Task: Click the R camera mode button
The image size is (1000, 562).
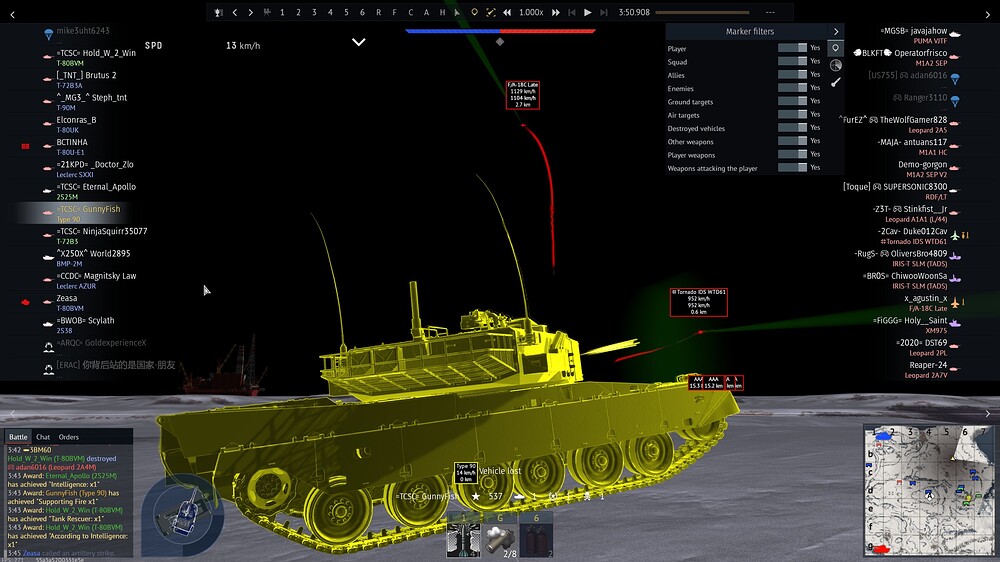Action: (378, 12)
